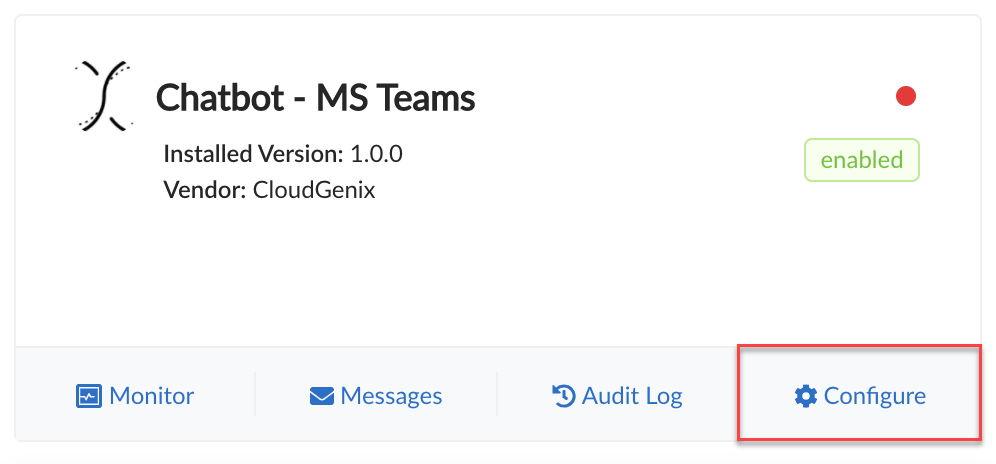Click the CloudGenix logo icon
This screenshot has height=464, width=996.
coord(105,96)
